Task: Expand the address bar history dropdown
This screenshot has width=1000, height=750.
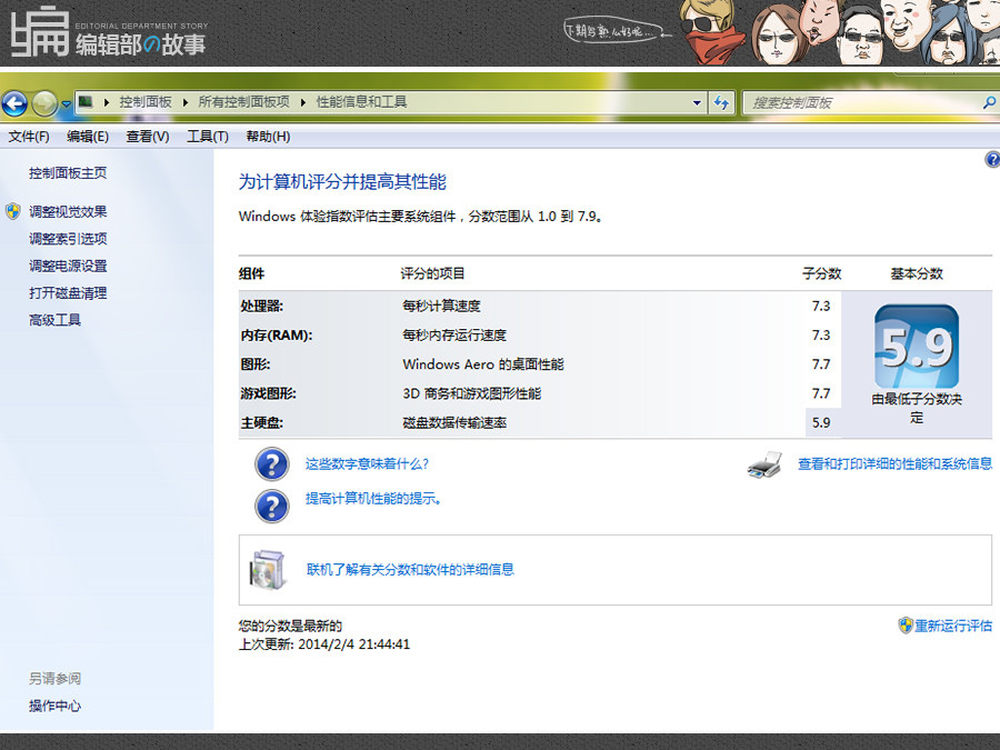Action: click(697, 102)
